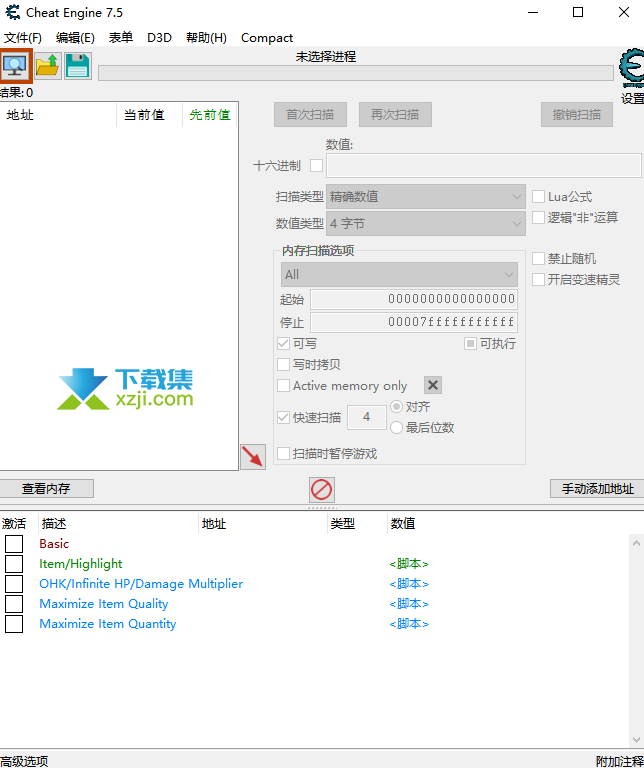Open the process list via computer icon
This screenshot has height=768, width=644.
coord(16,65)
